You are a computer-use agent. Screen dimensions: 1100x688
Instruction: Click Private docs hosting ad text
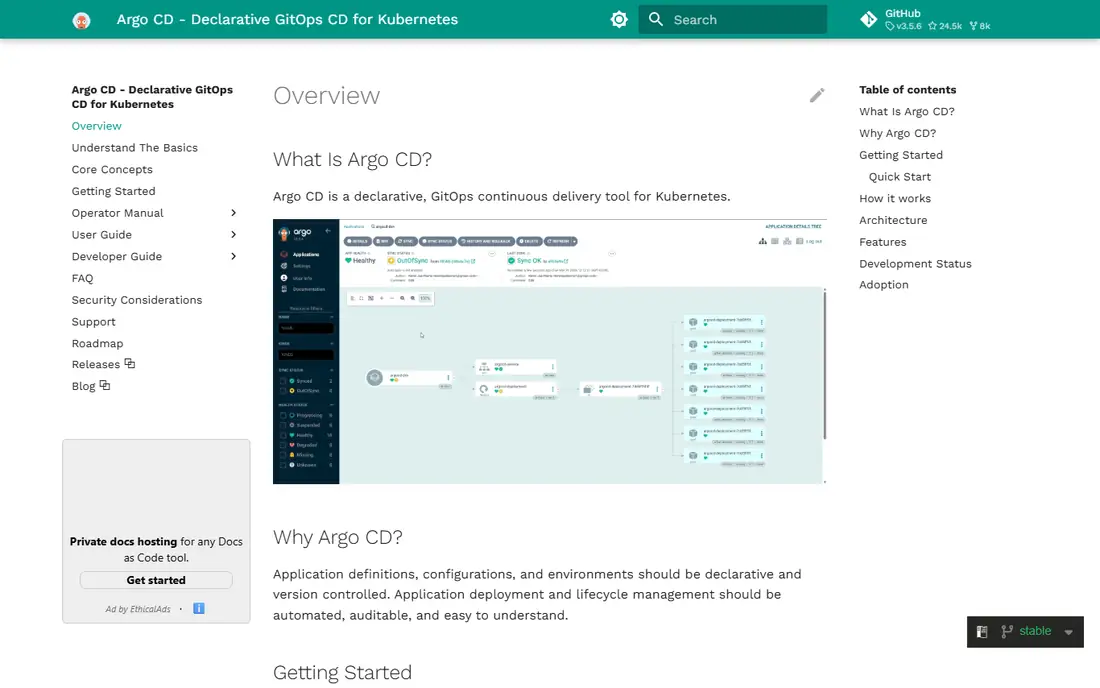(123, 541)
